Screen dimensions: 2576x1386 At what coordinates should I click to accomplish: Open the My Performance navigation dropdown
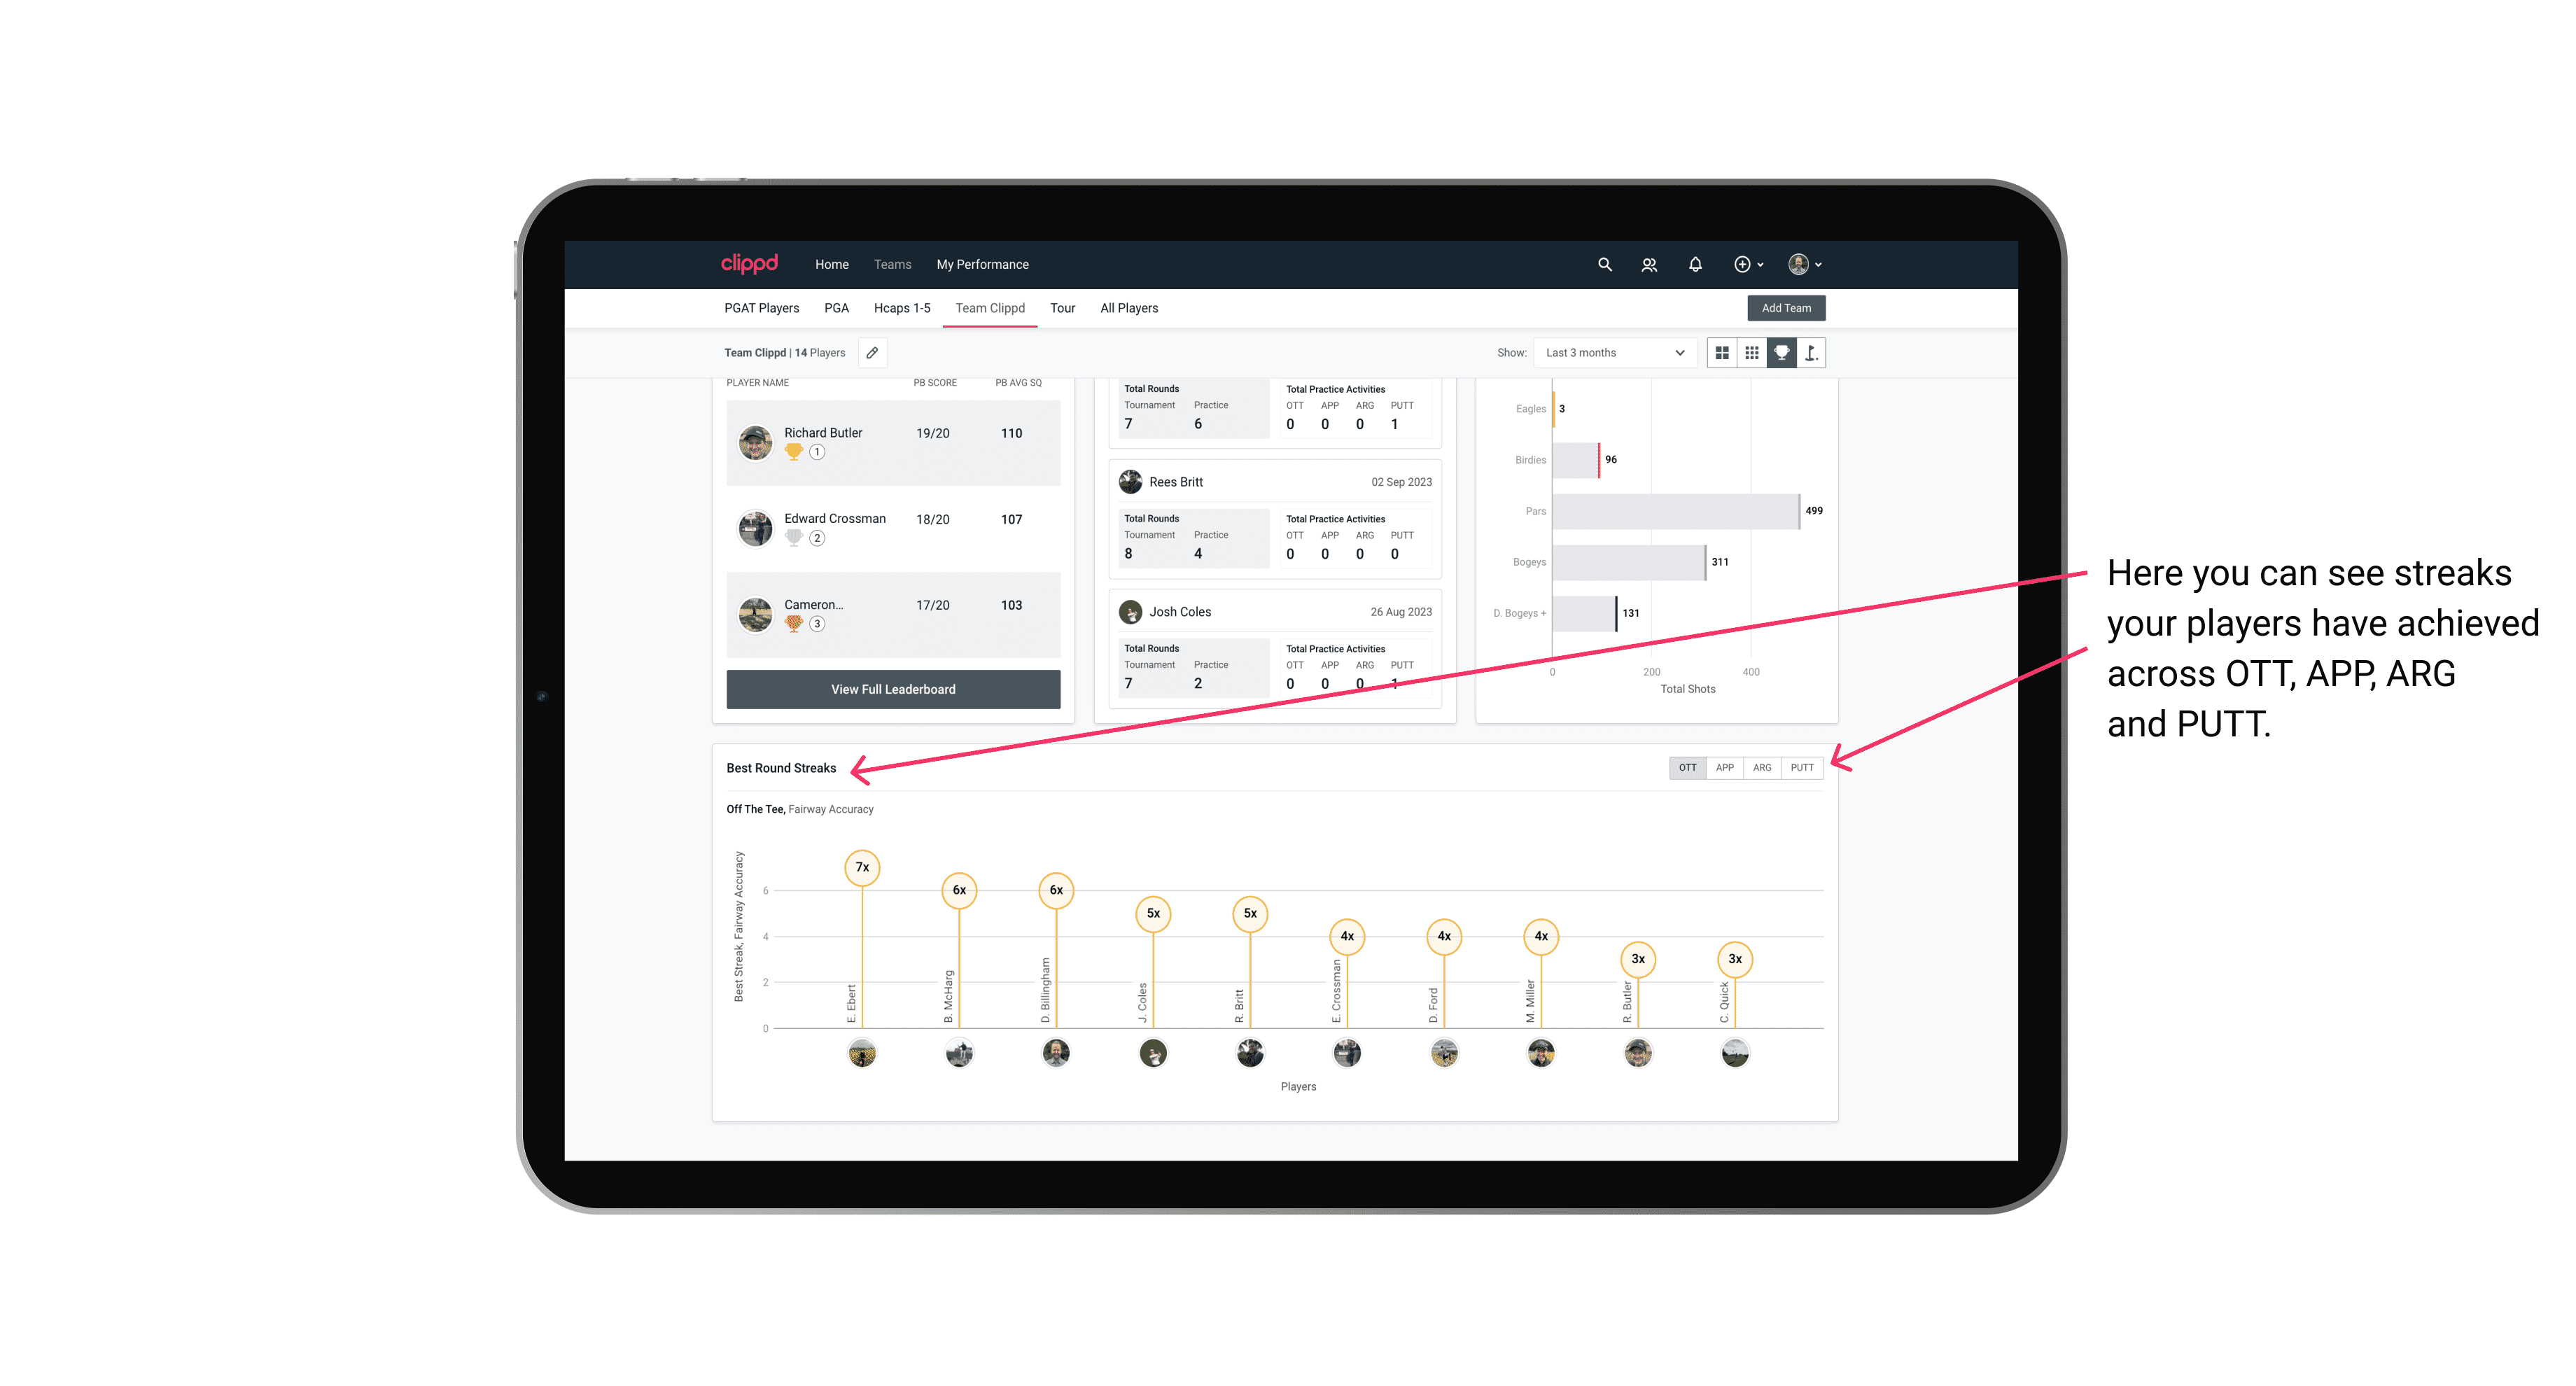[x=984, y=265]
